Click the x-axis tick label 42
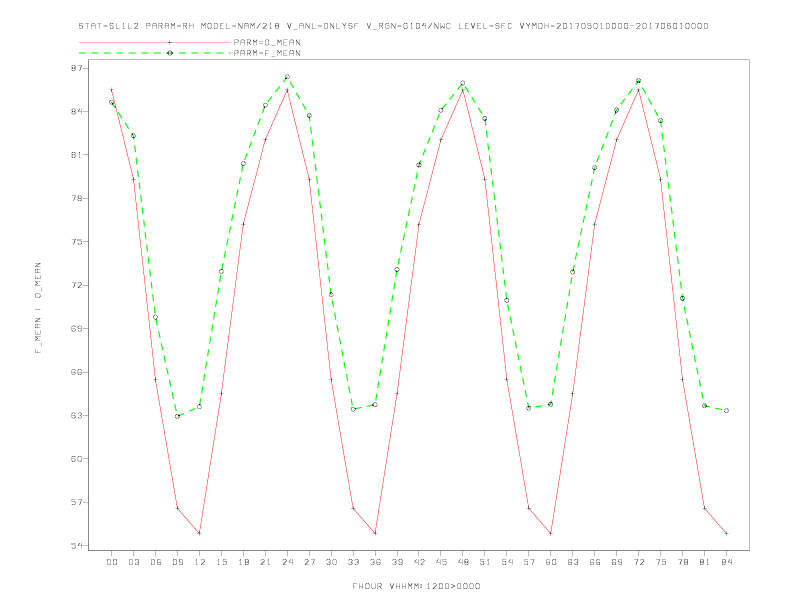 click(x=419, y=562)
